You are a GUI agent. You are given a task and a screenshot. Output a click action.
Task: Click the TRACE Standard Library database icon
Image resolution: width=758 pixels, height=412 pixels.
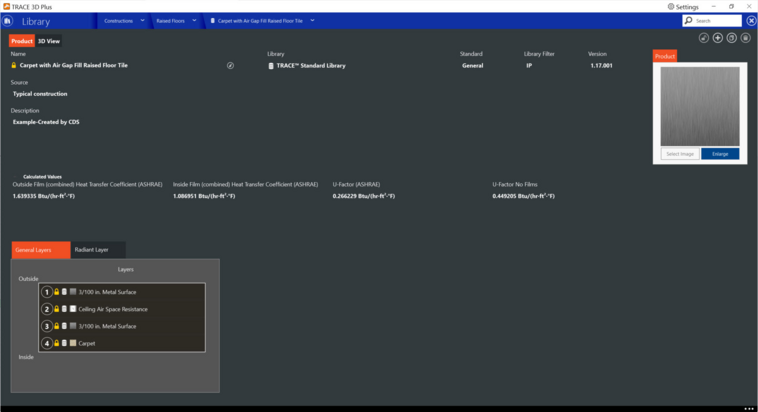pos(271,66)
